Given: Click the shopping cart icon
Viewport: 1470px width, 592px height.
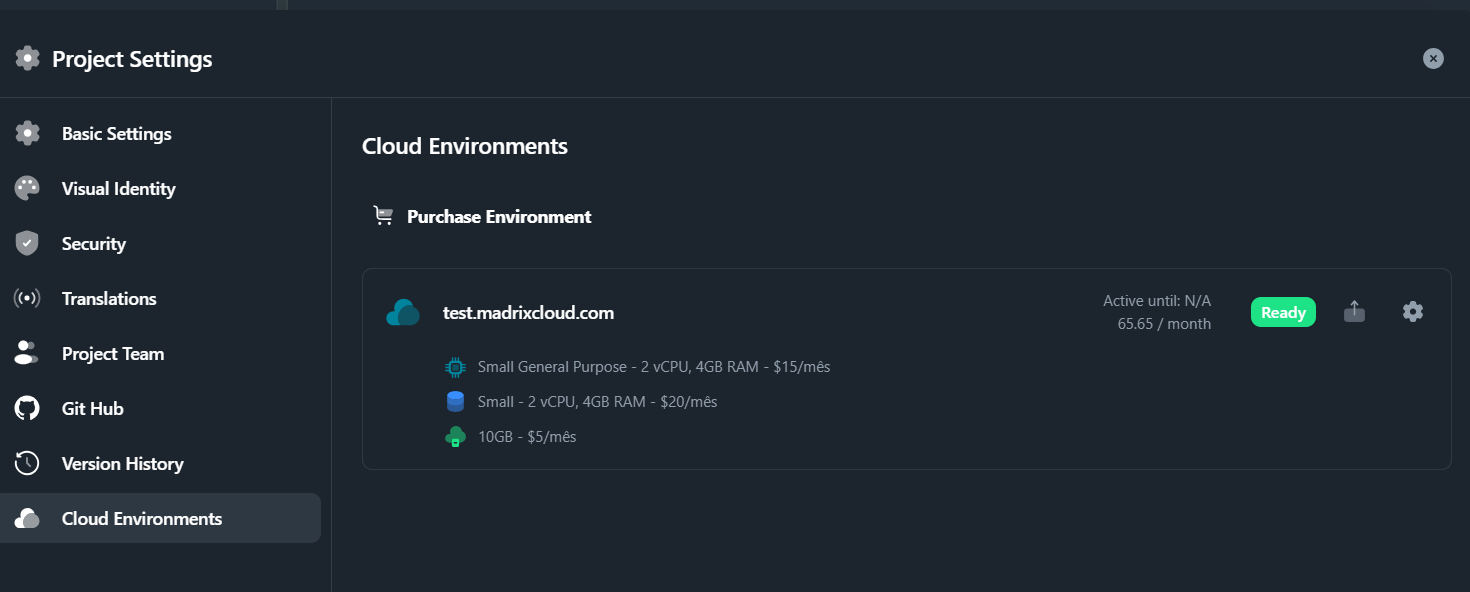Looking at the screenshot, I should 383,216.
